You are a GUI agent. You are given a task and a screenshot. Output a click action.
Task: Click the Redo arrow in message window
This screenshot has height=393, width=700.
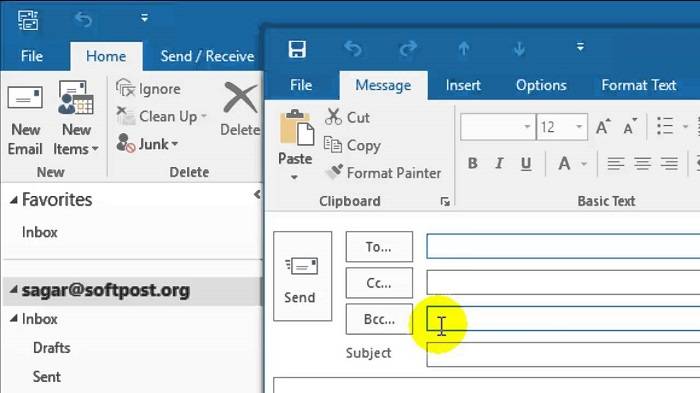tap(408, 48)
